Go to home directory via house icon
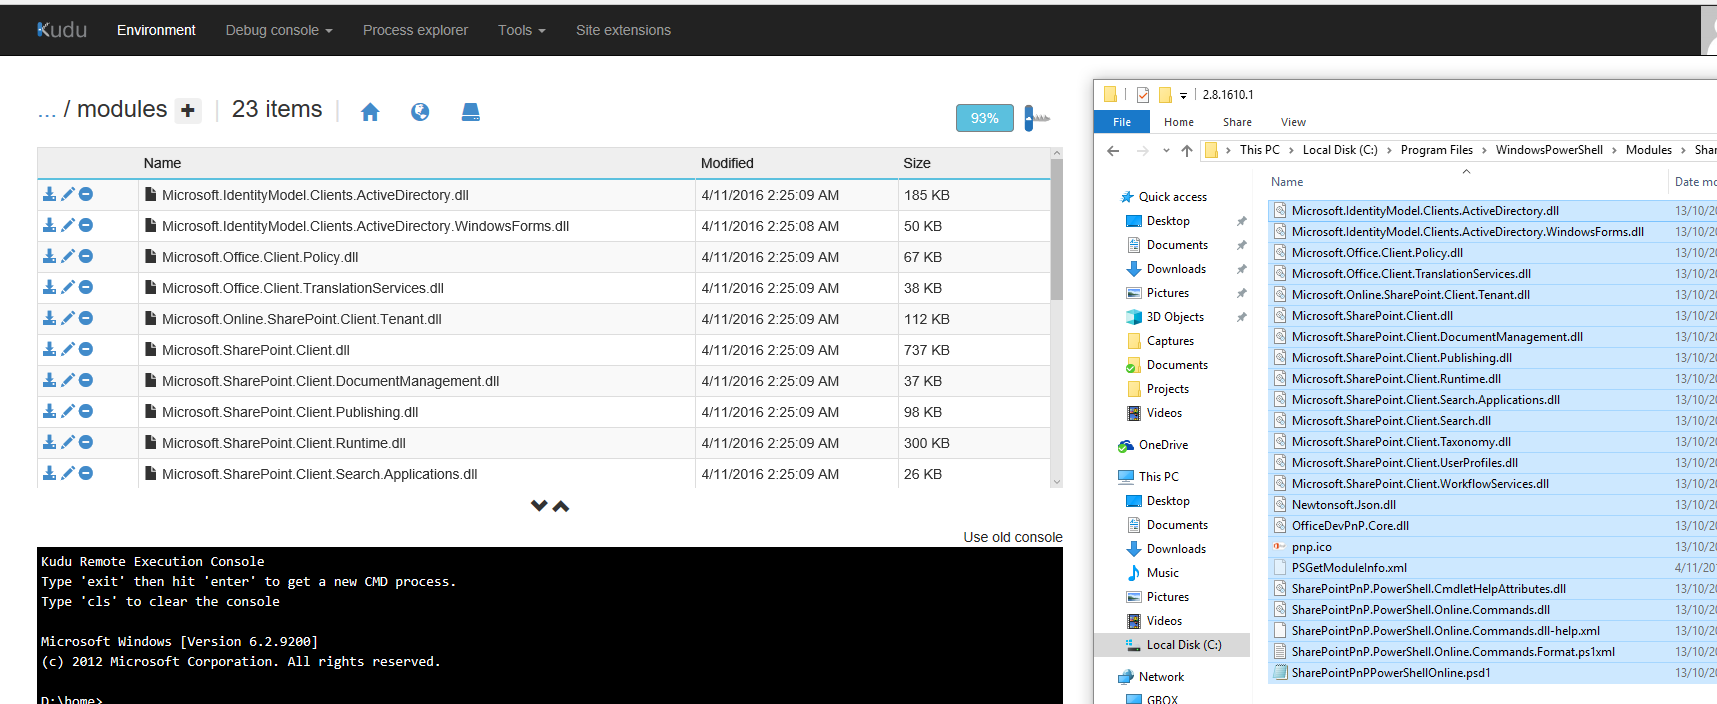The width and height of the screenshot is (1717, 704). [370, 112]
